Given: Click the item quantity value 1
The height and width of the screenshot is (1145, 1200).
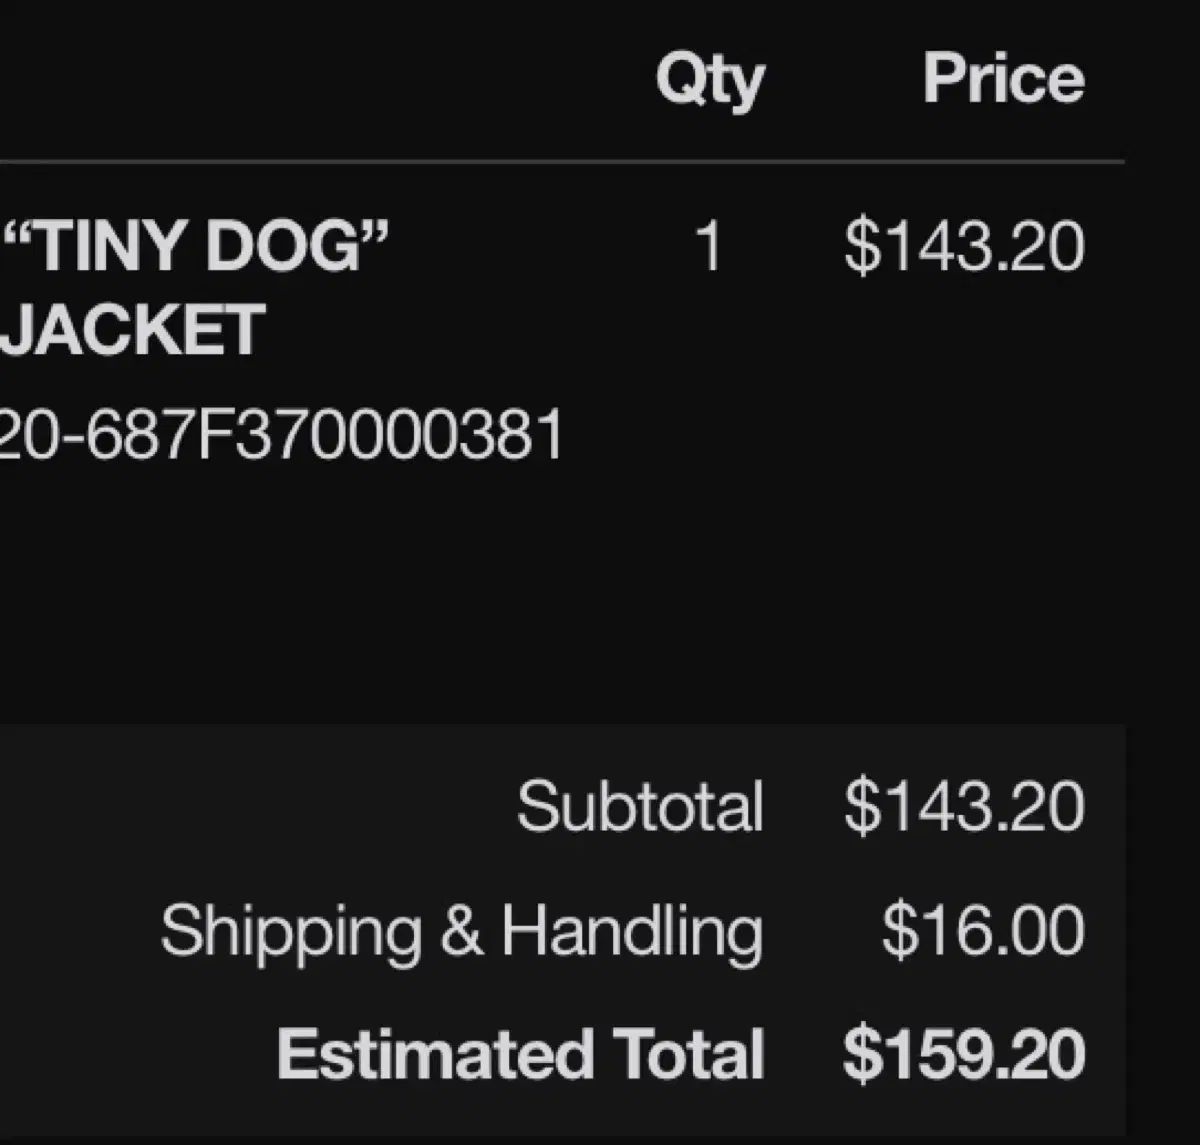Looking at the screenshot, I should (x=708, y=246).
